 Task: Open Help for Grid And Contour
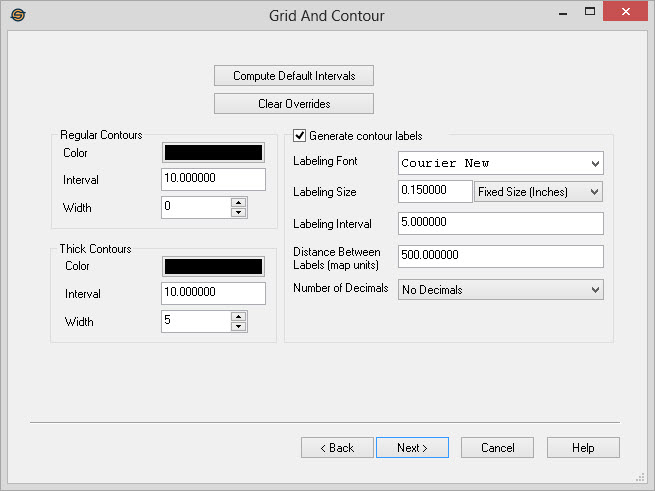point(583,448)
